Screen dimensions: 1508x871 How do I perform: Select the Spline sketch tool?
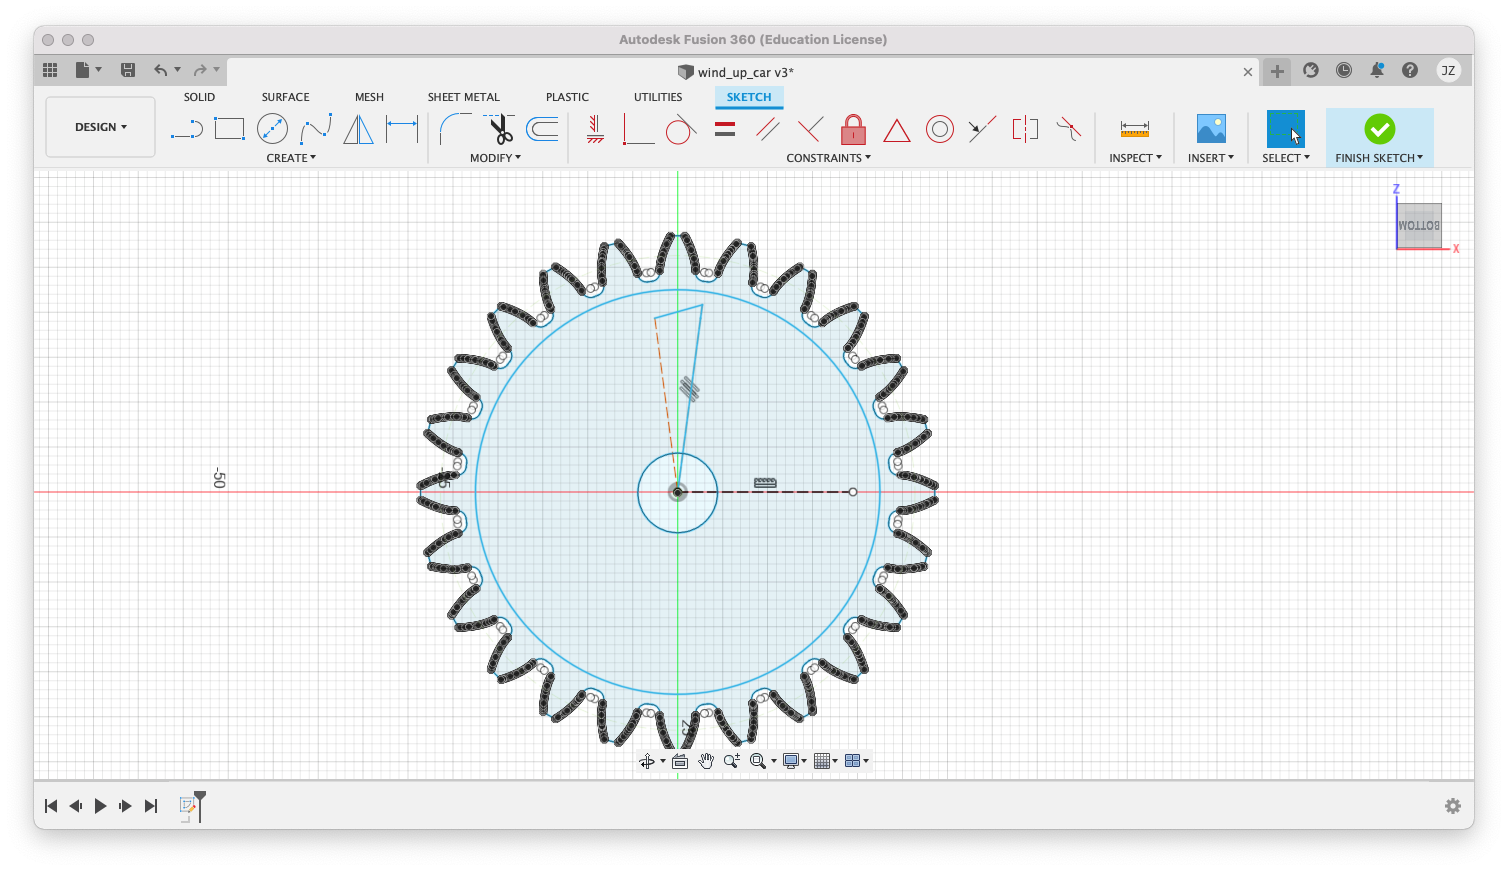pyautogui.click(x=316, y=129)
